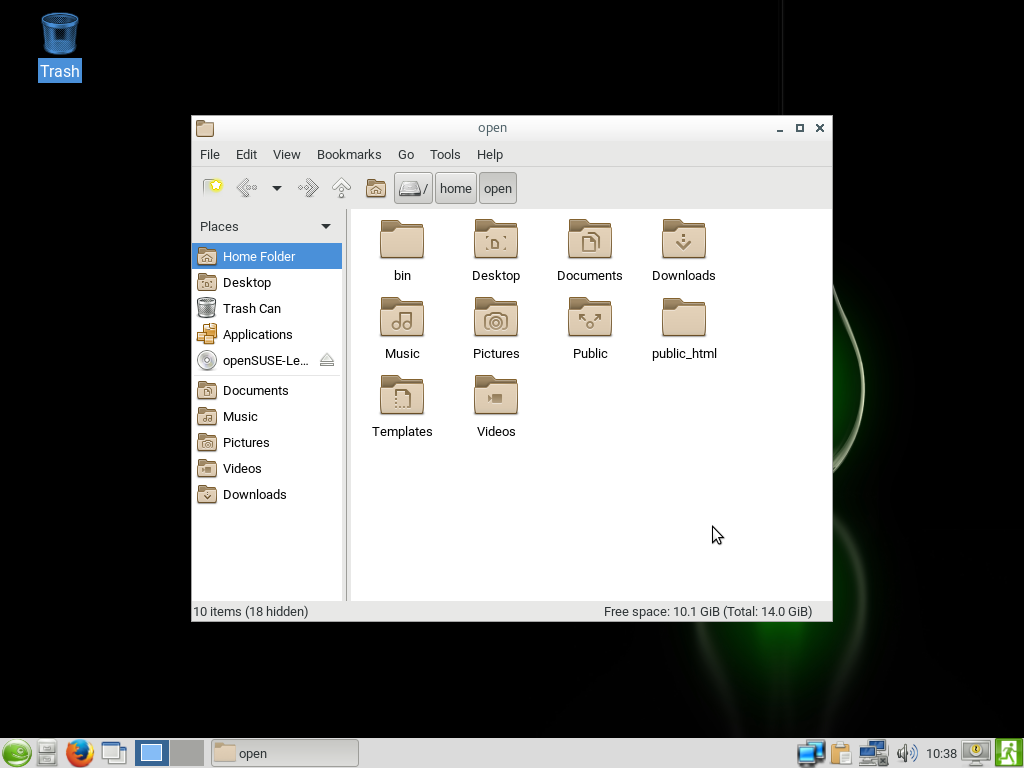Launch Firefox from the taskbar
The width and height of the screenshot is (1024, 768).
pos(79,753)
